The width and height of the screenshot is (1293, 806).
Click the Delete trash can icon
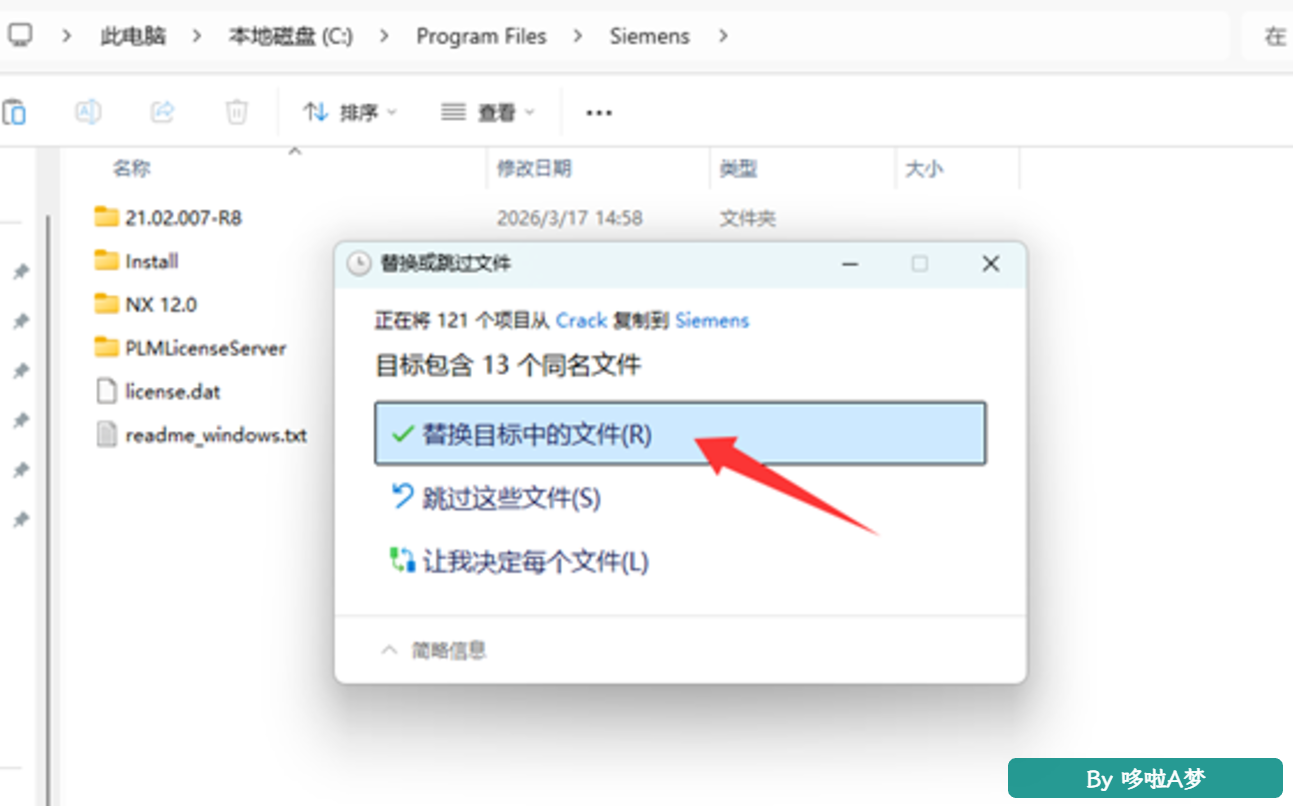pyautogui.click(x=236, y=112)
